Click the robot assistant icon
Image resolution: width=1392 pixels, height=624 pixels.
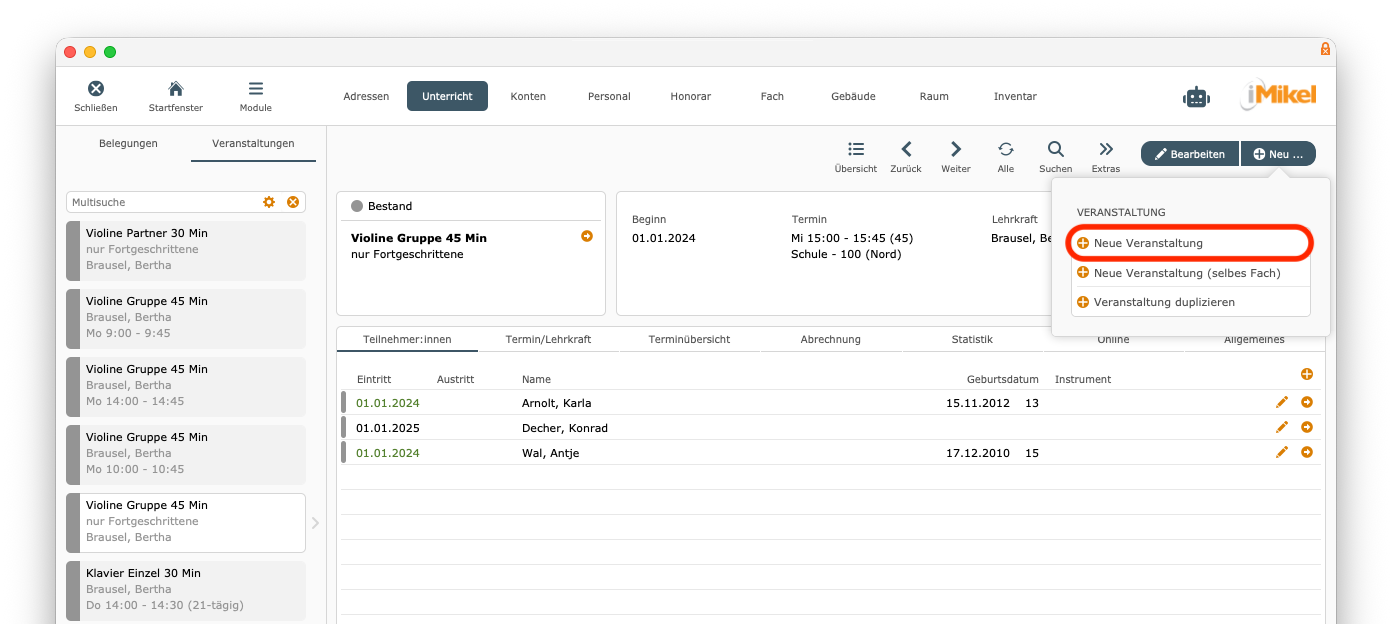pos(1196,97)
